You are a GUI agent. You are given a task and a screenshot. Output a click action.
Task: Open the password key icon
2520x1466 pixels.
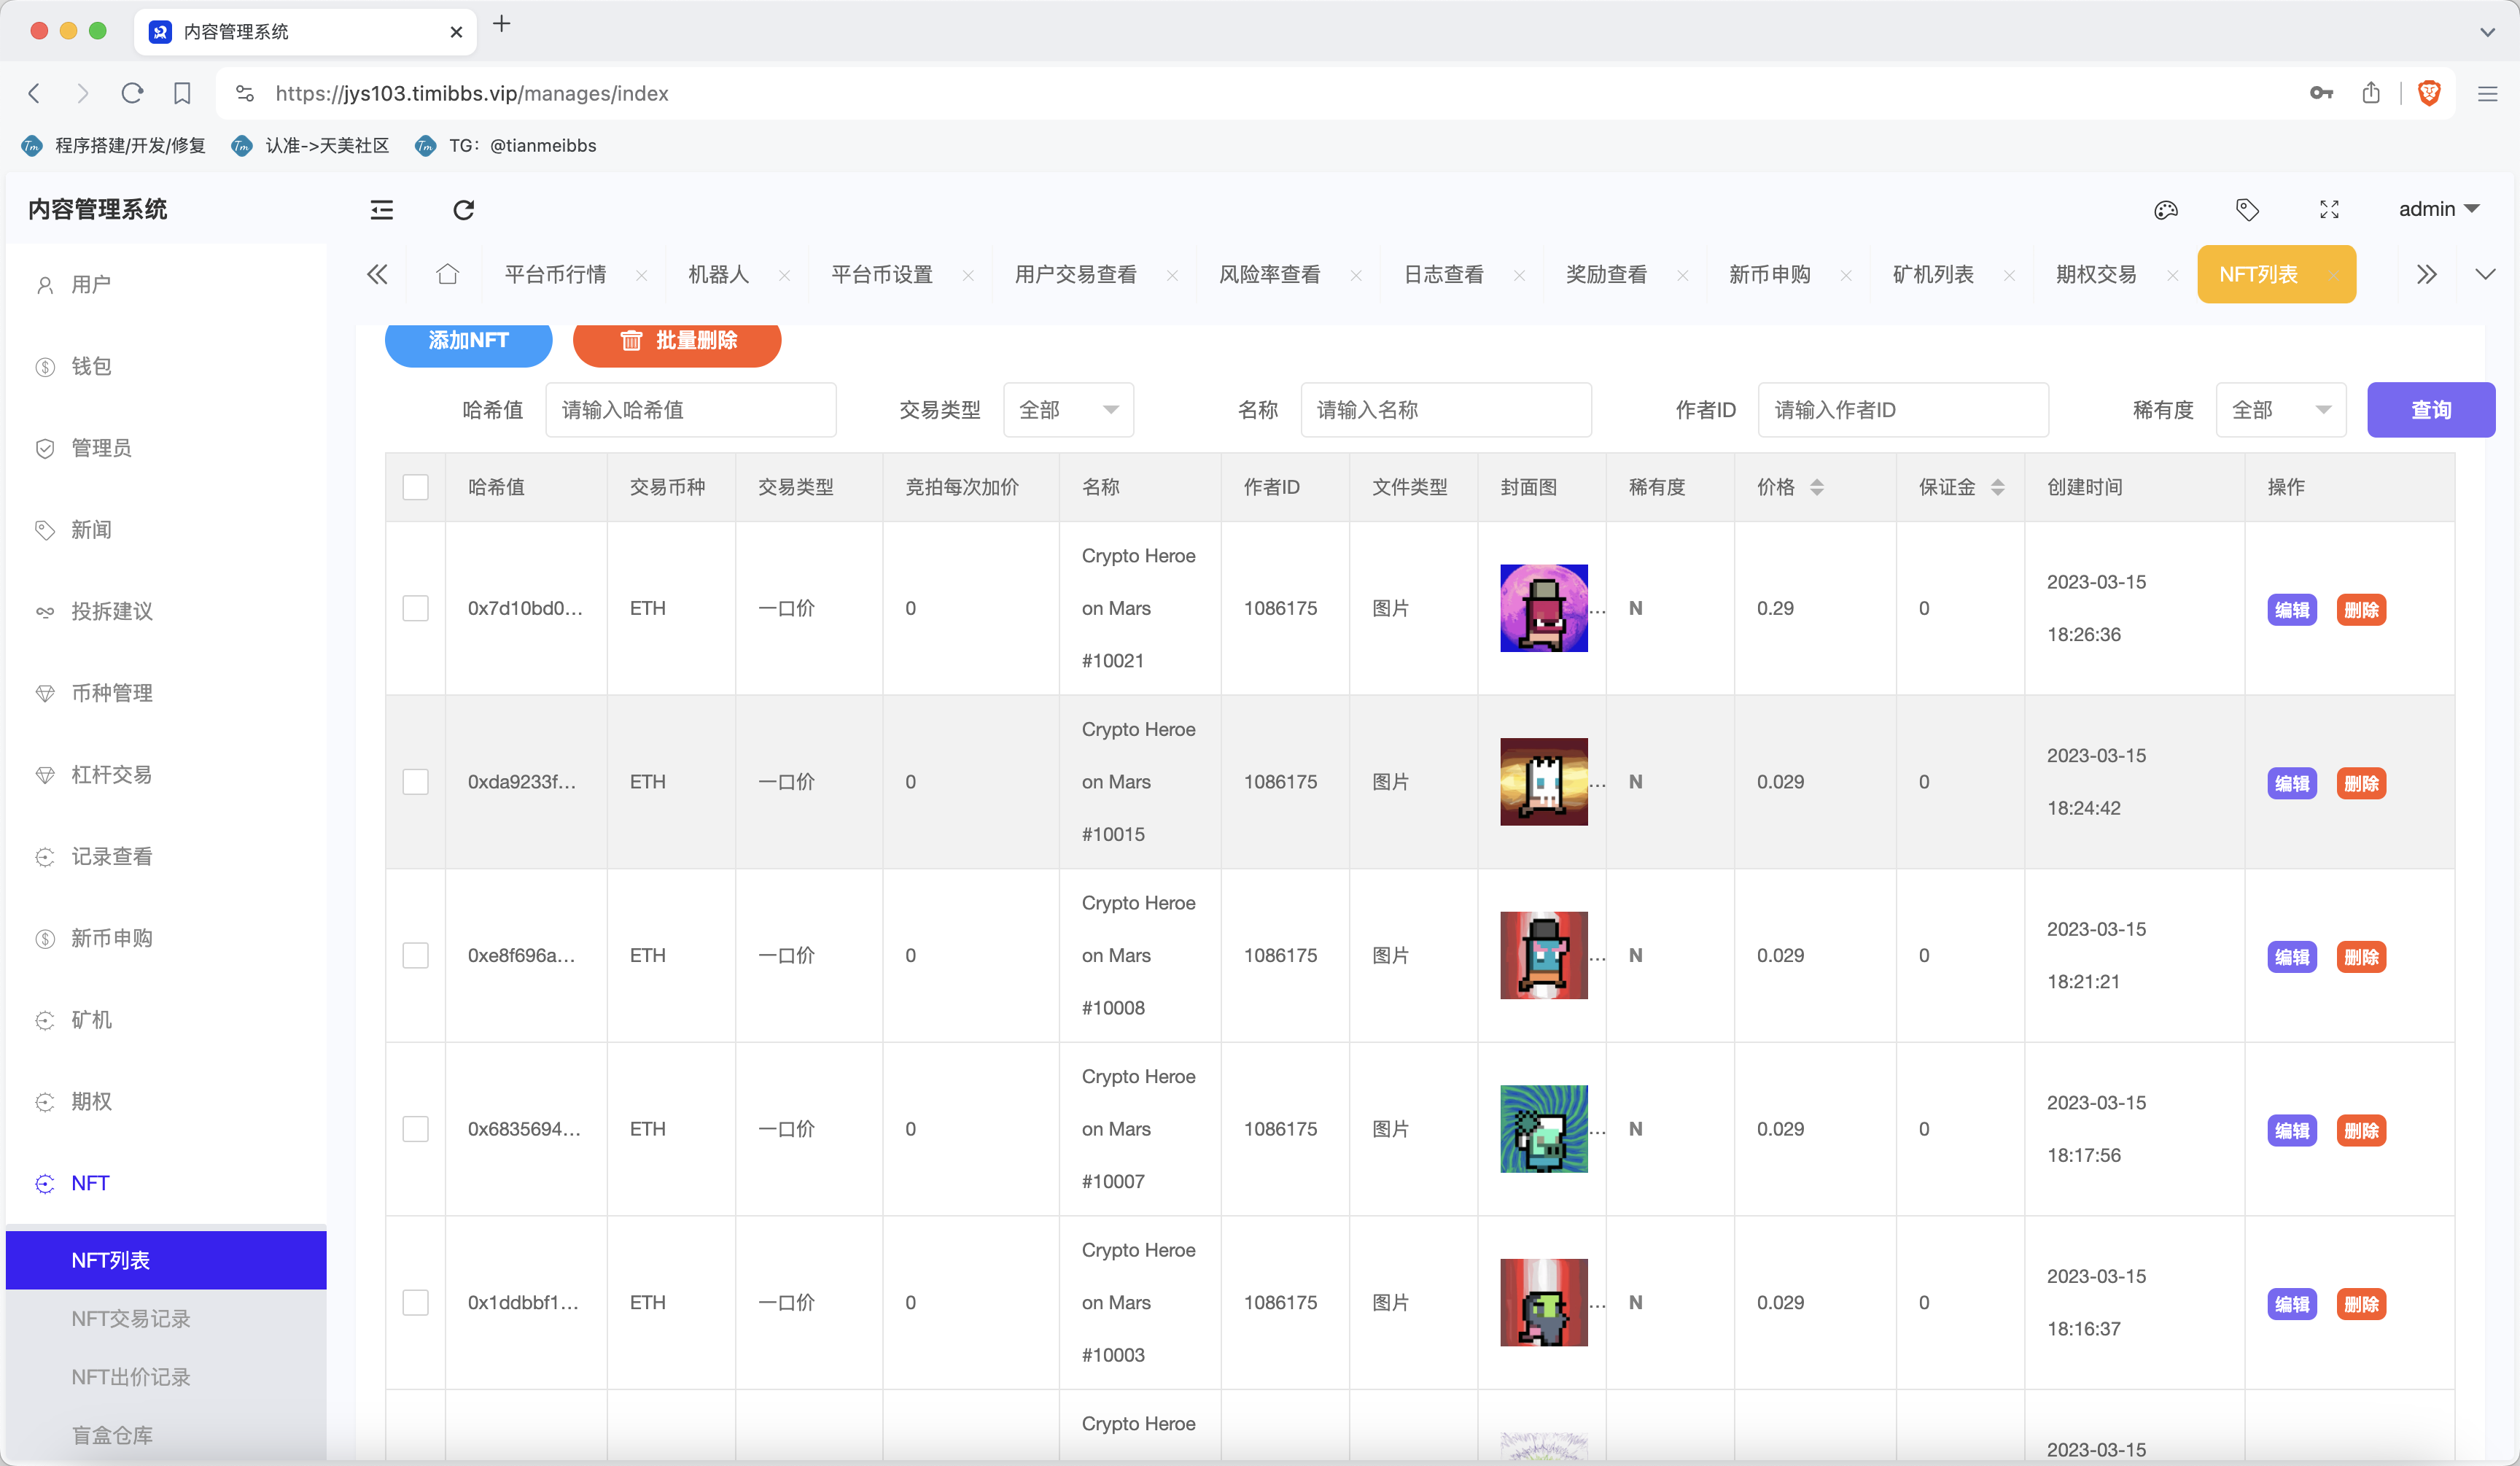coord(2321,93)
